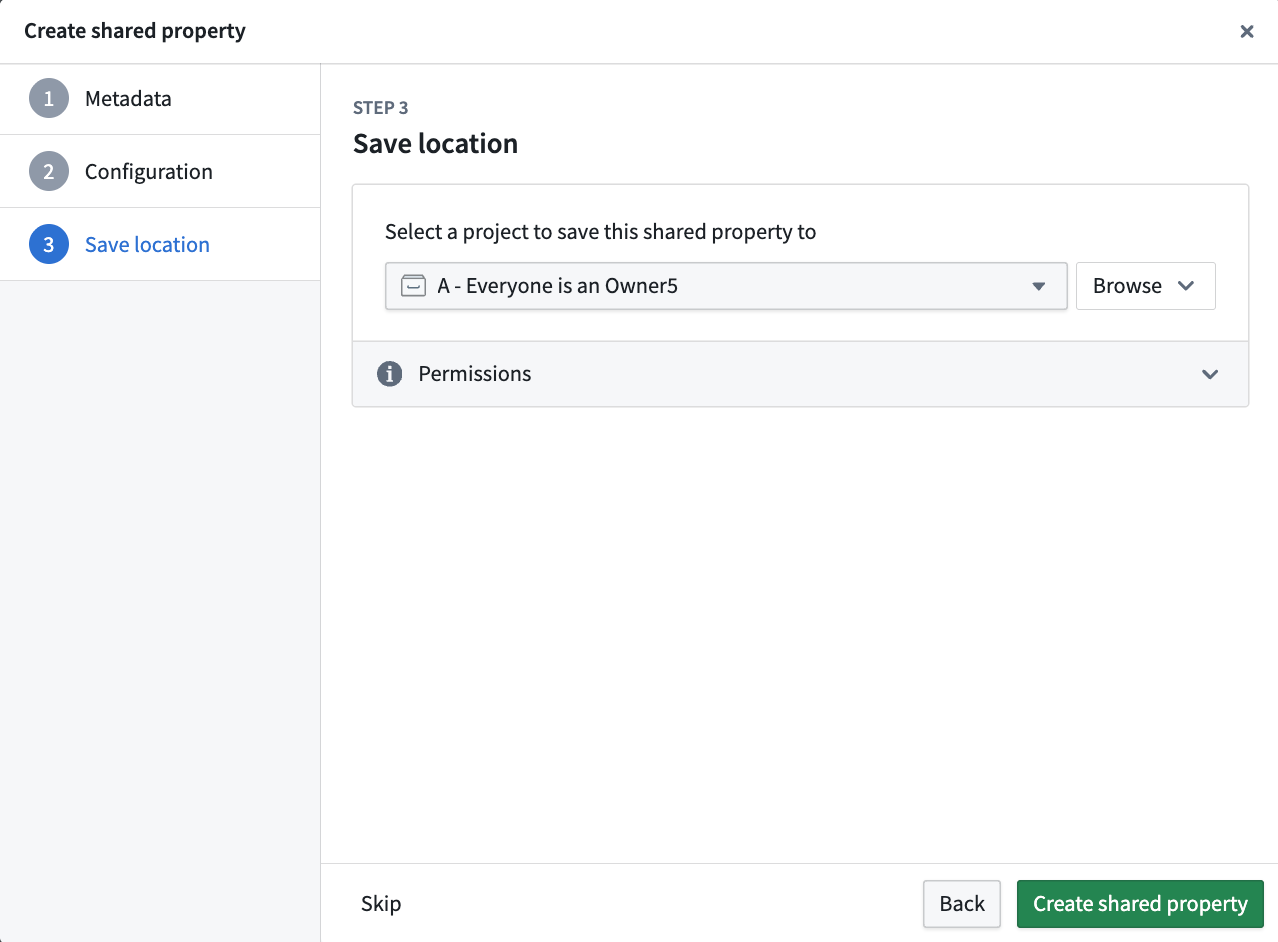Click the Back button
This screenshot has width=1278, height=942.
[x=962, y=904]
